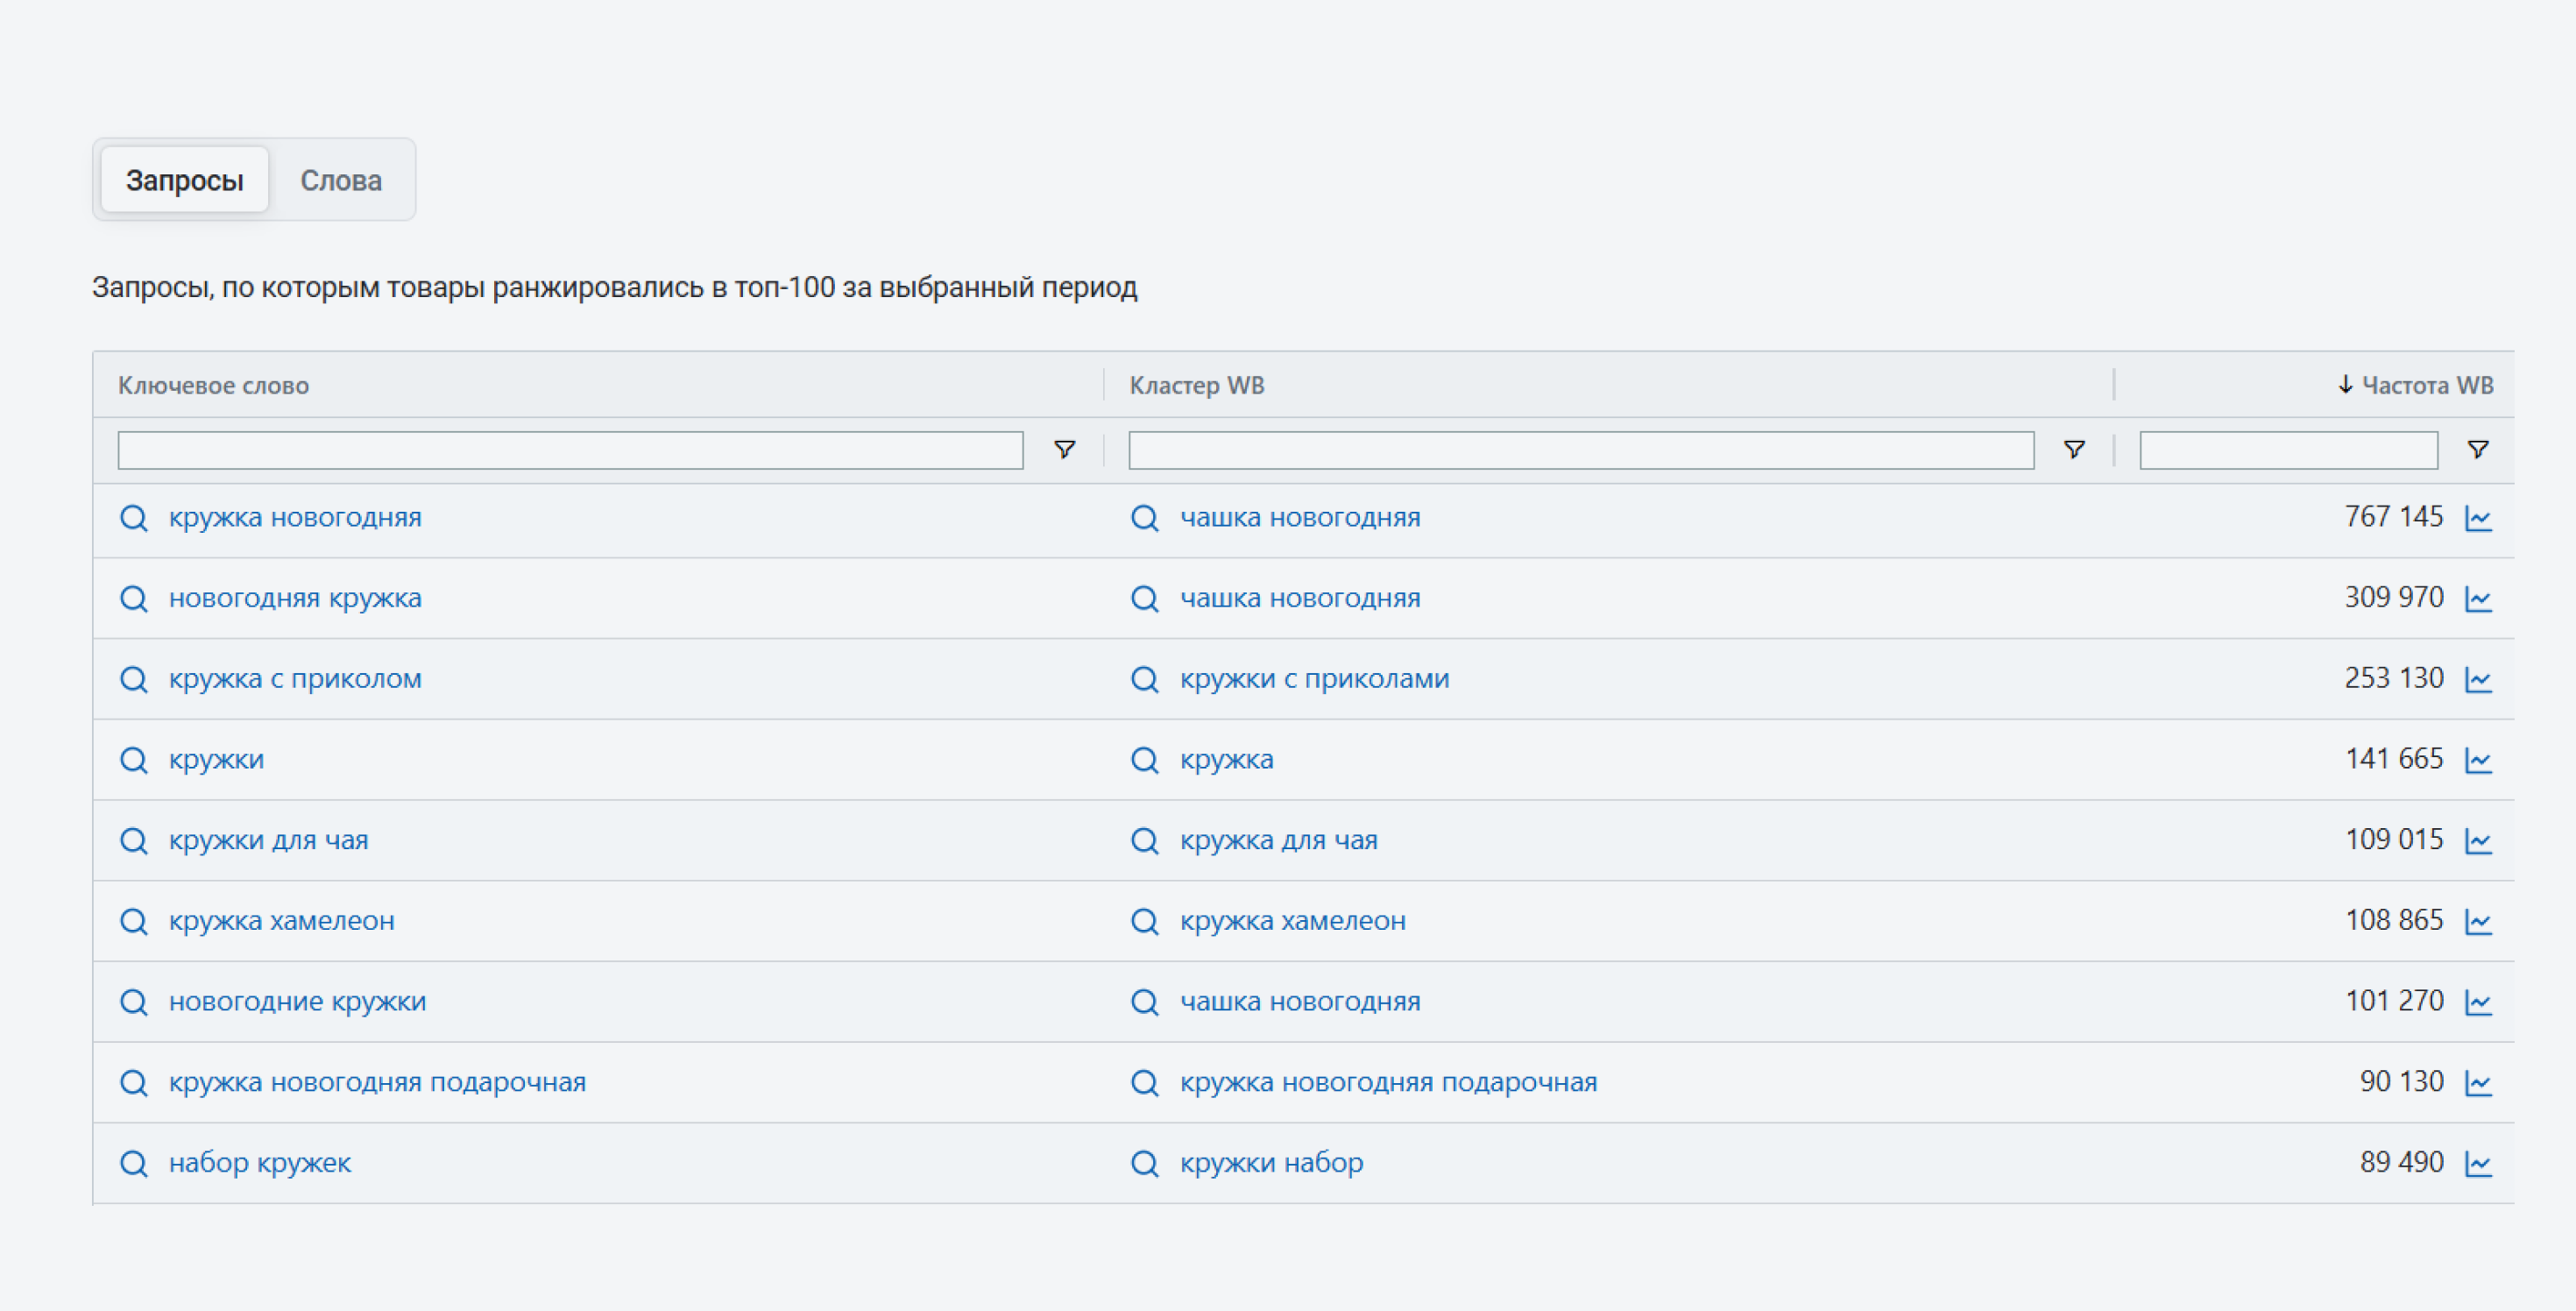This screenshot has width=2576, height=1311.
Task: Open keyword link кружки для чая
Action: pos(268,841)
